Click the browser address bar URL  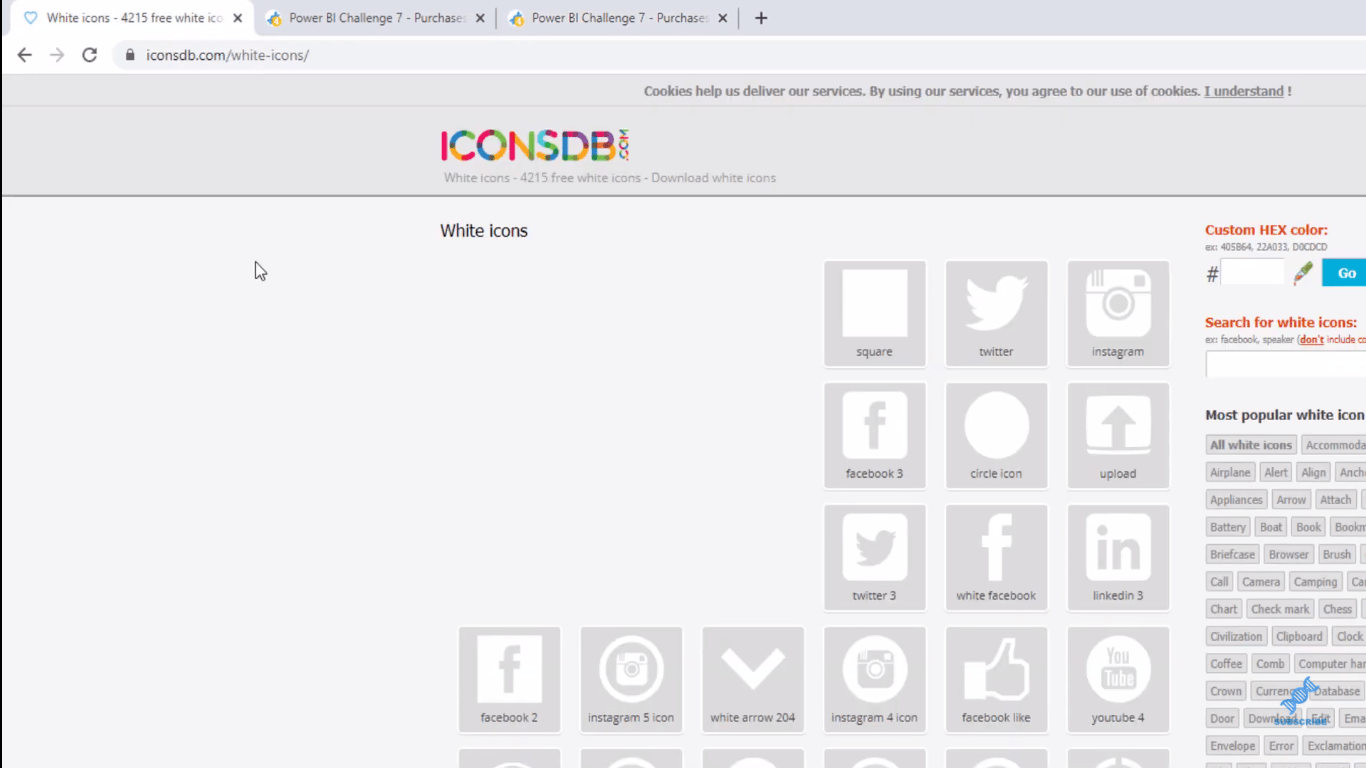(227, 55)
